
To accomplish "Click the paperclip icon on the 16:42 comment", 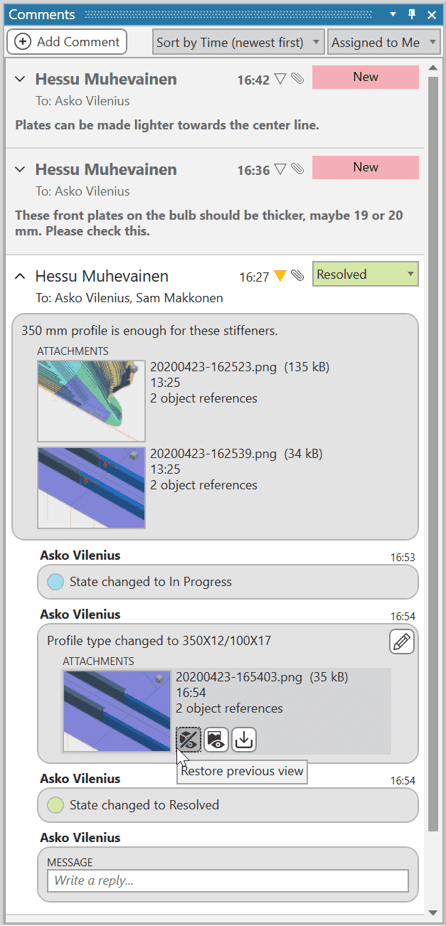I will tap(298, 79).
